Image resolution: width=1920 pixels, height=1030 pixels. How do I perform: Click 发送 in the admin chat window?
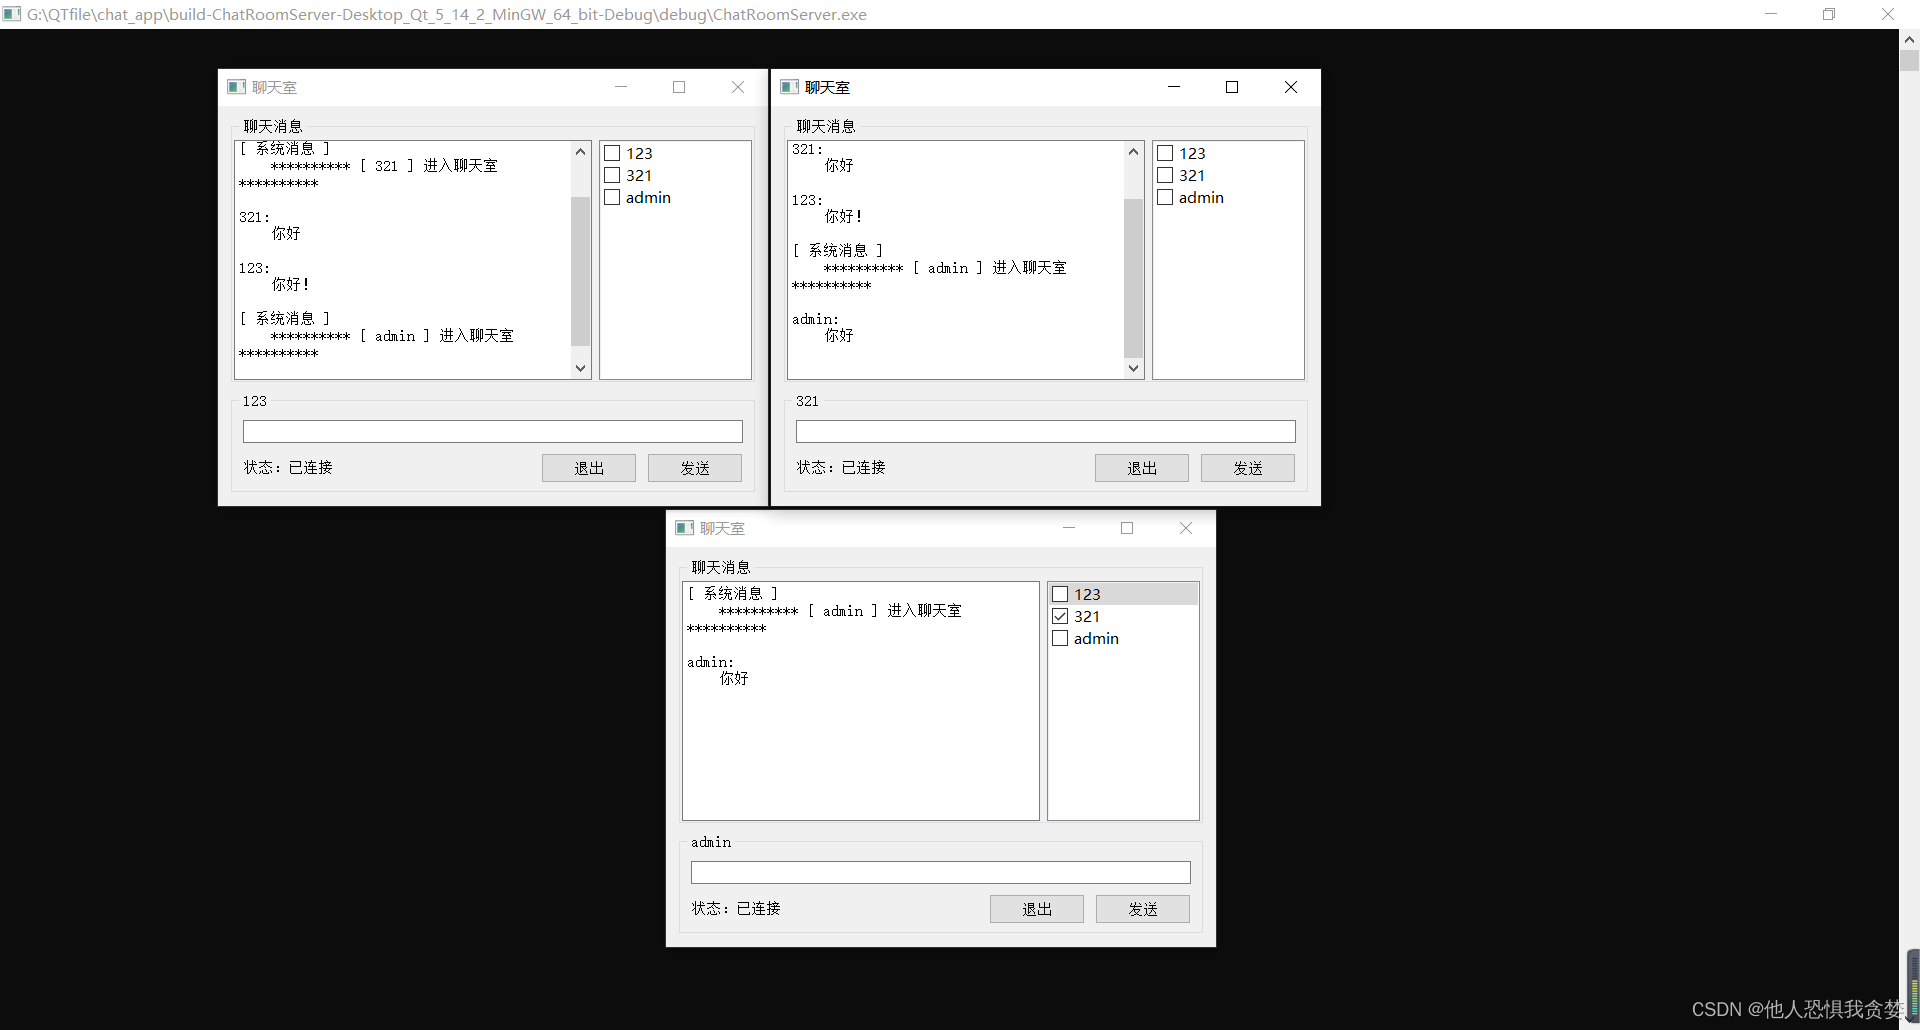coord(1143,909)
